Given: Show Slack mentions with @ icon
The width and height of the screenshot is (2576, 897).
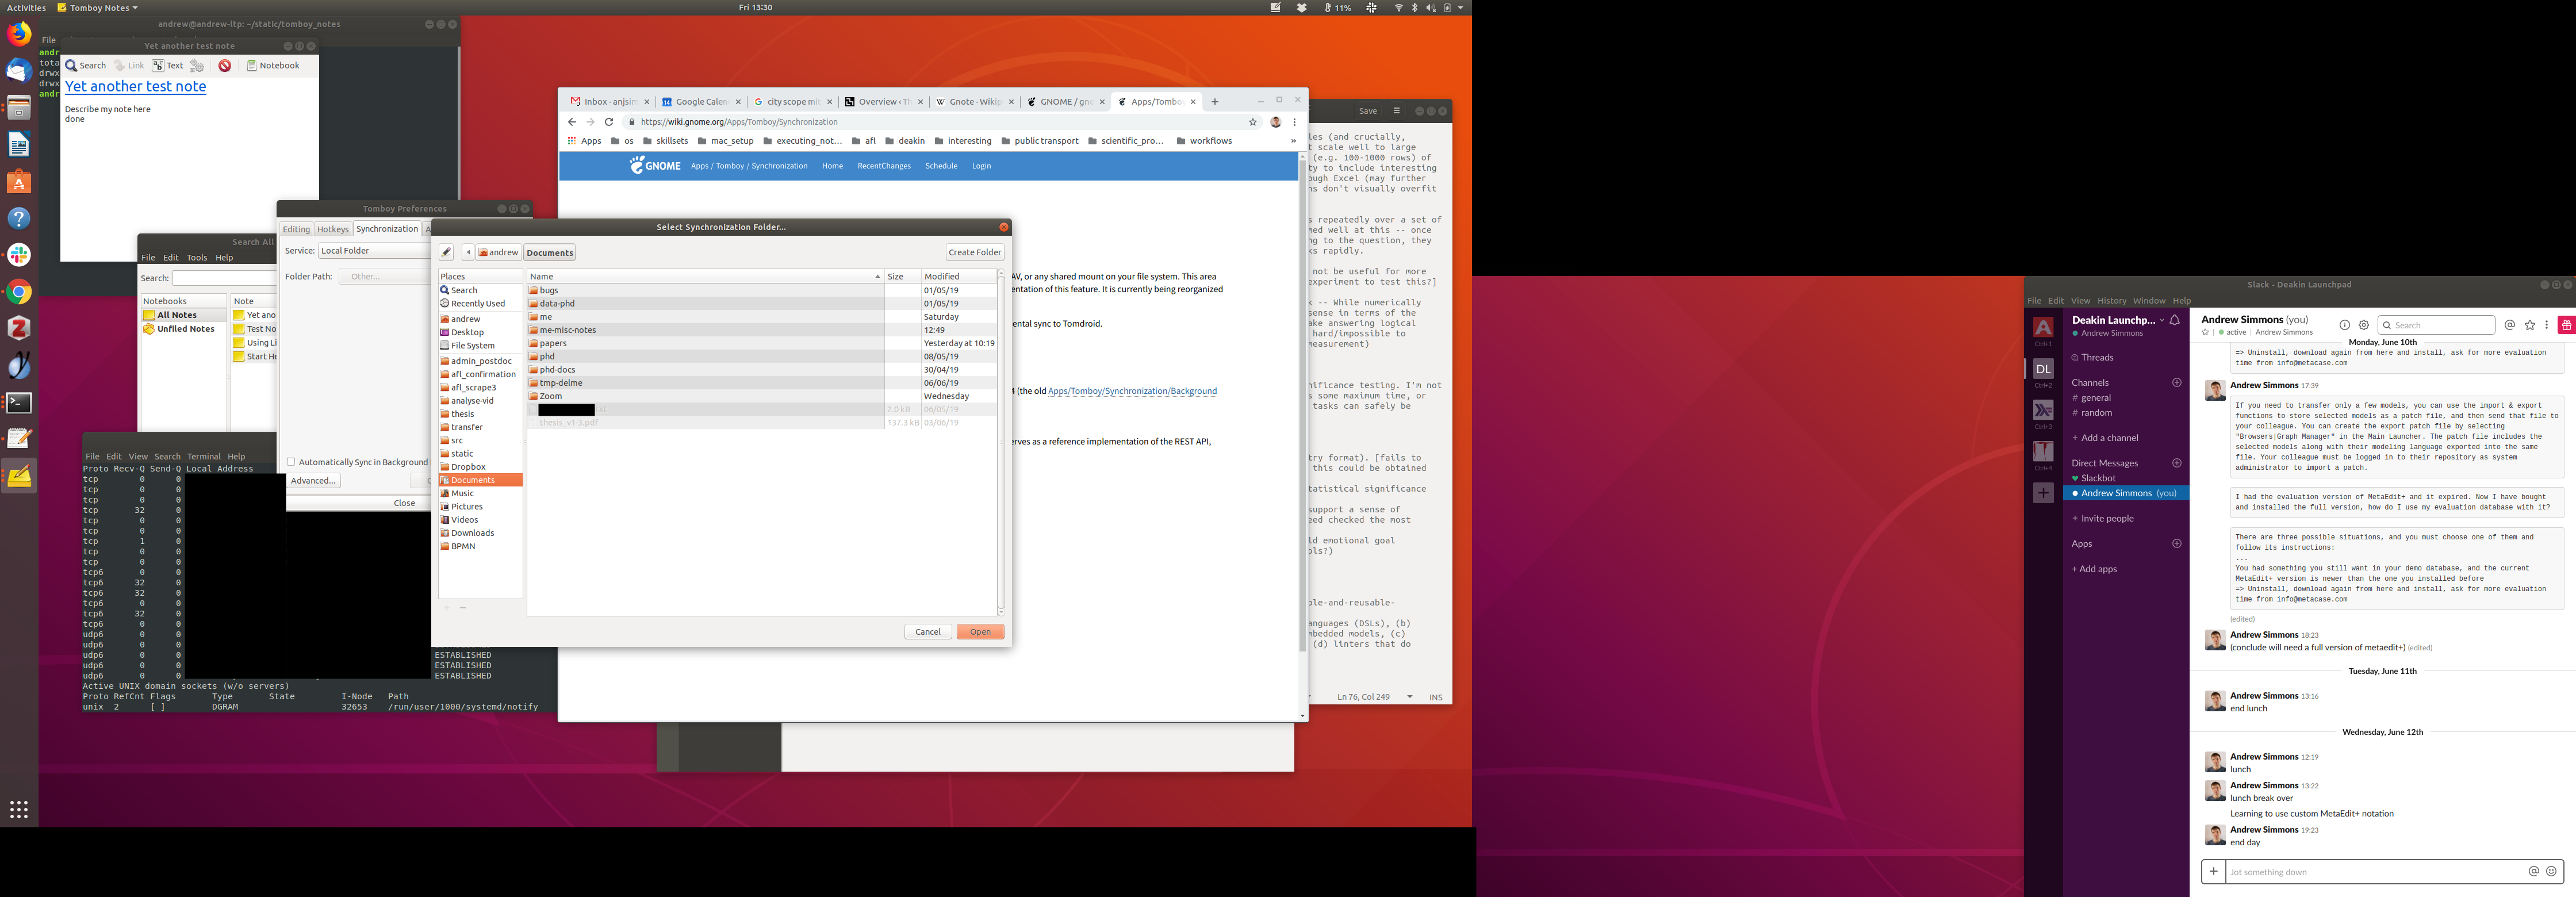Looking at the screenshot, I should point(2509,325).
